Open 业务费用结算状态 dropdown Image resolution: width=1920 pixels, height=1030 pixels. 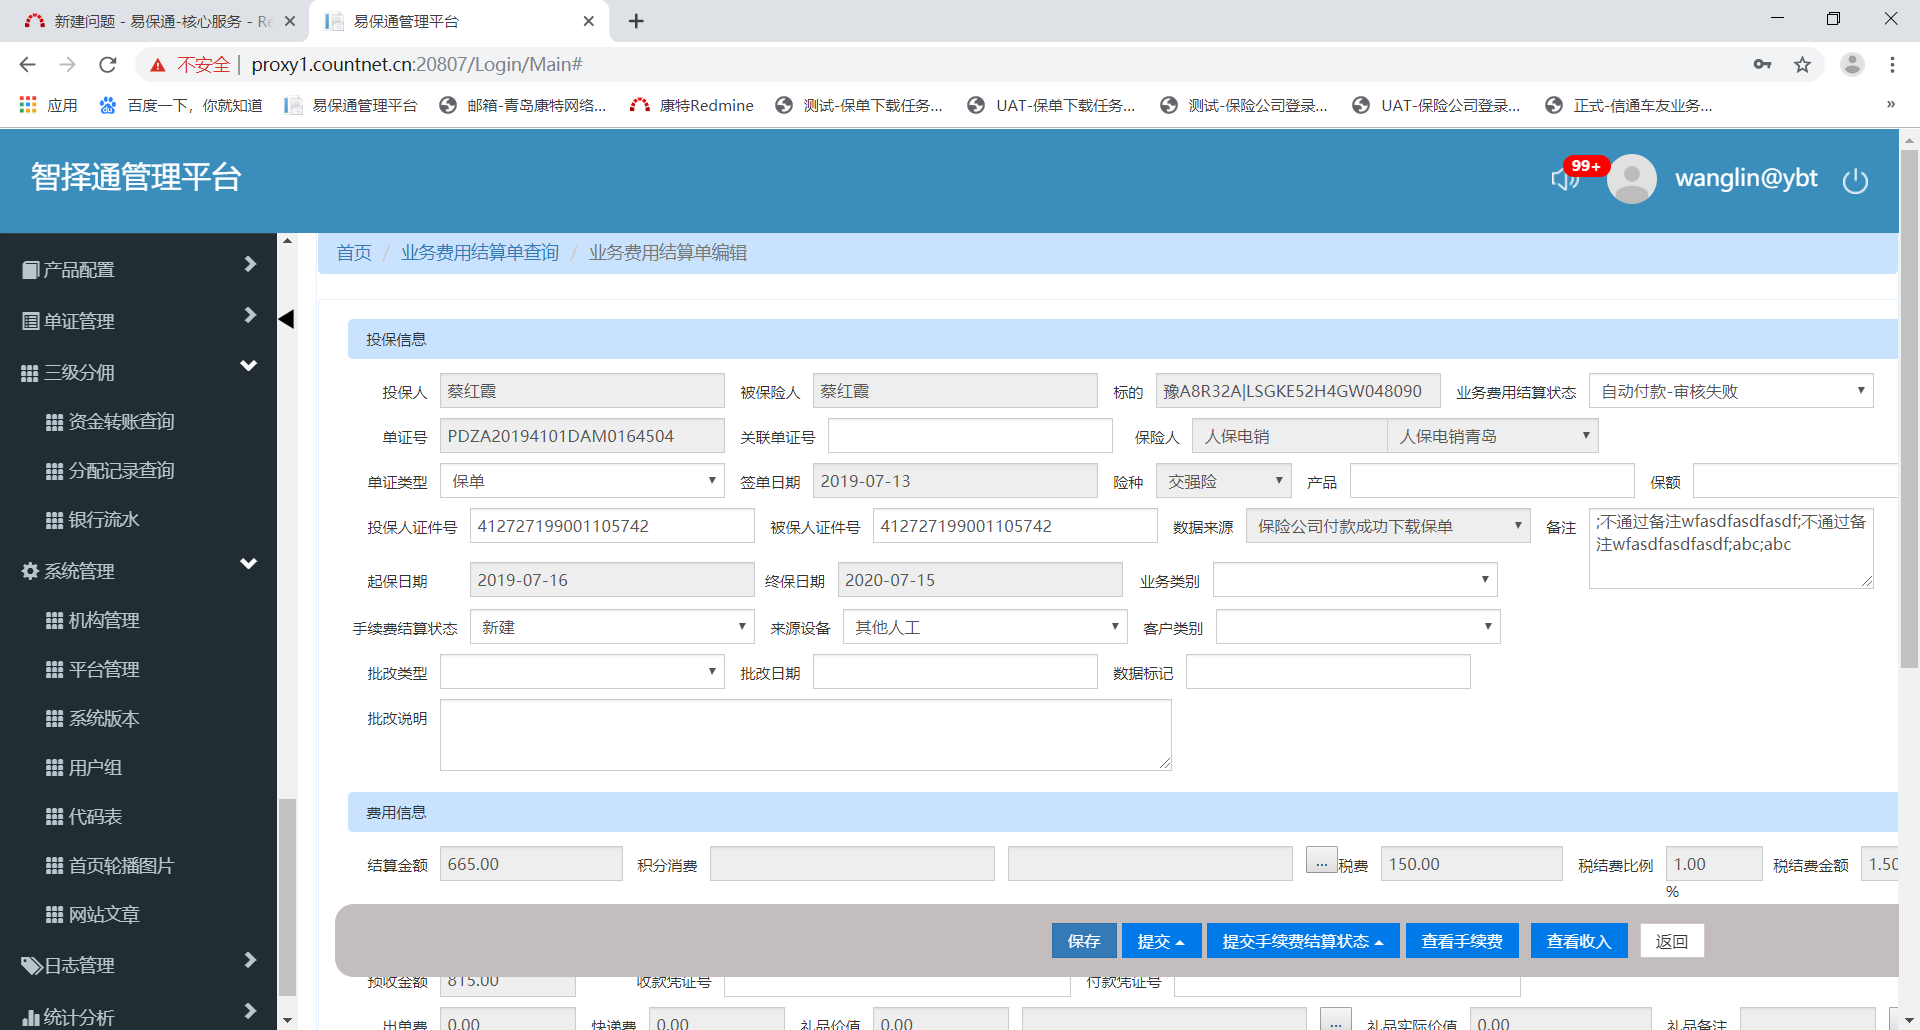1730,391
